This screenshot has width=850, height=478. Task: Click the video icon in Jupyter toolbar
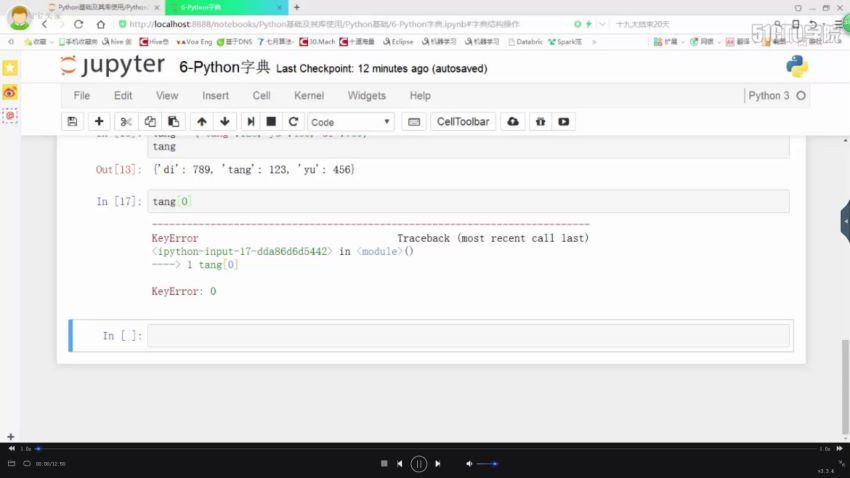(564, 122)
